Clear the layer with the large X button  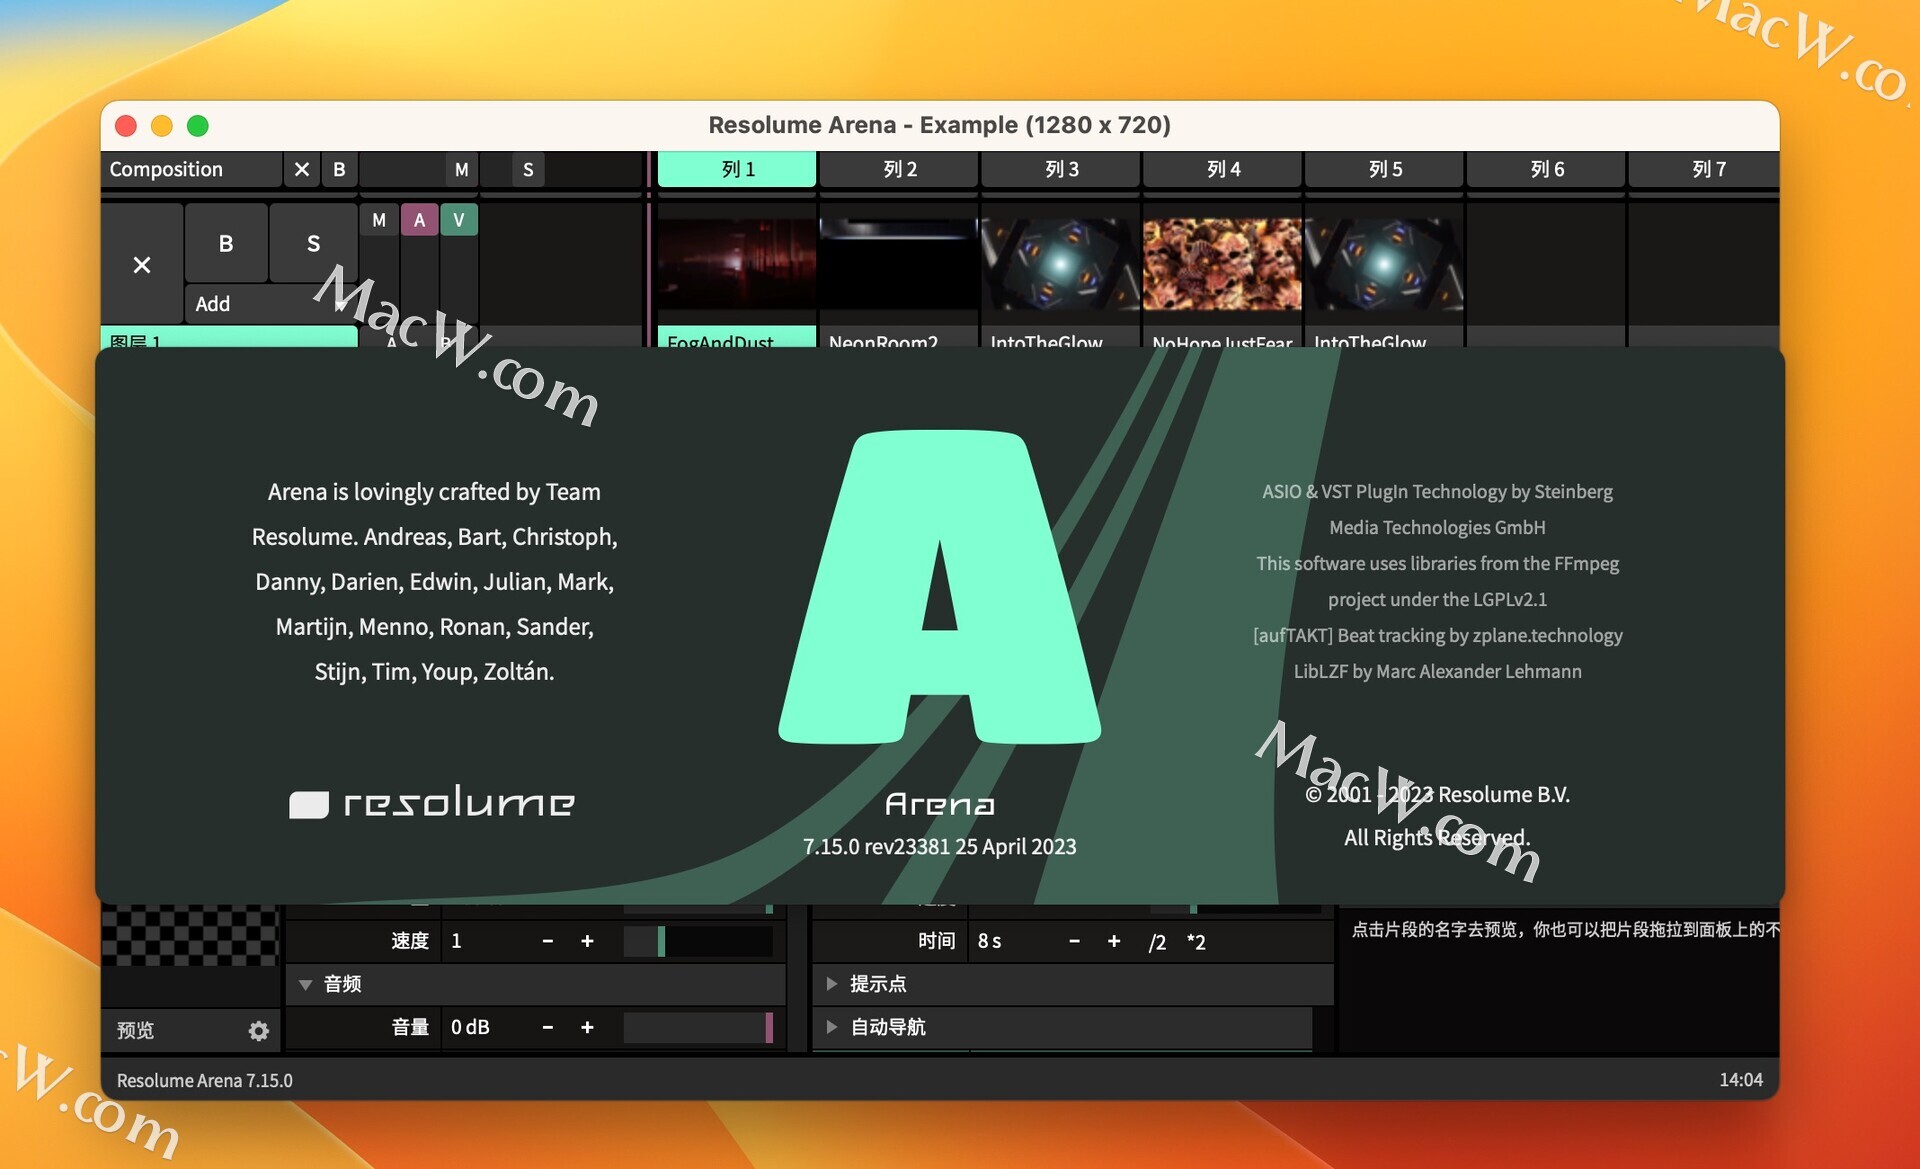tap(142, 264)
